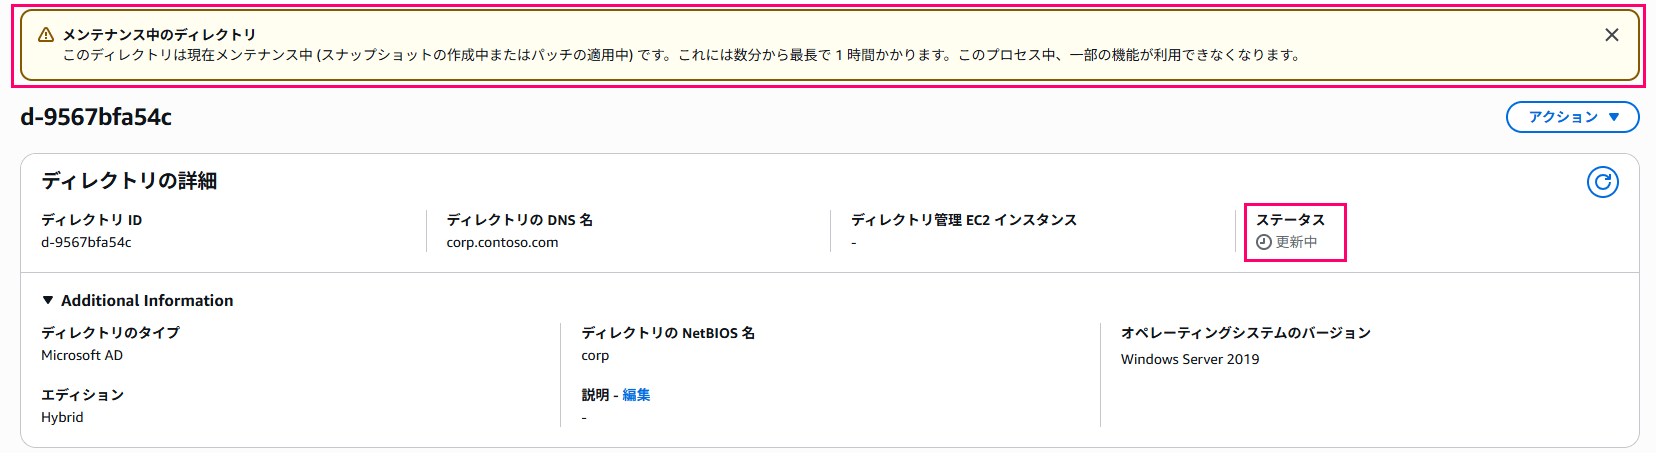Image resolution: width=1656 pixels, height=453 pixels.
Task: Click the ディレクトリの詳細 panel heading
Action: tap(129, 181)
